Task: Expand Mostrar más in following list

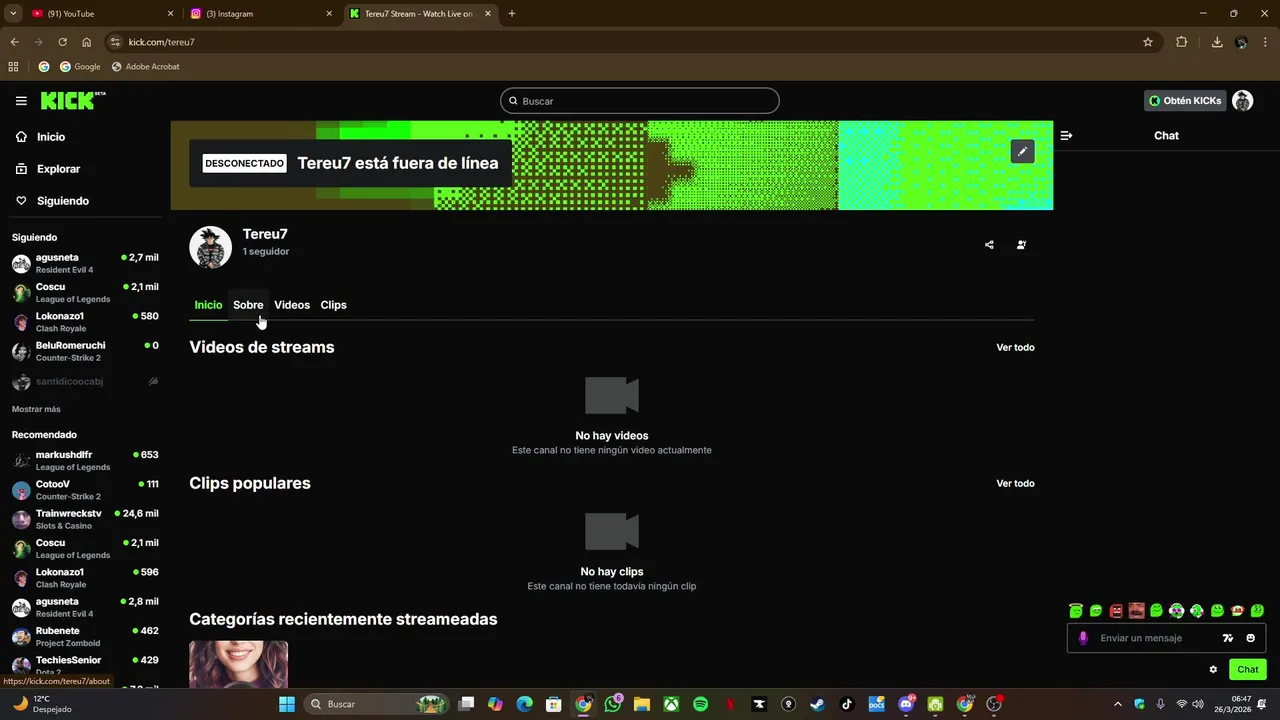Action: coord(36,409)
